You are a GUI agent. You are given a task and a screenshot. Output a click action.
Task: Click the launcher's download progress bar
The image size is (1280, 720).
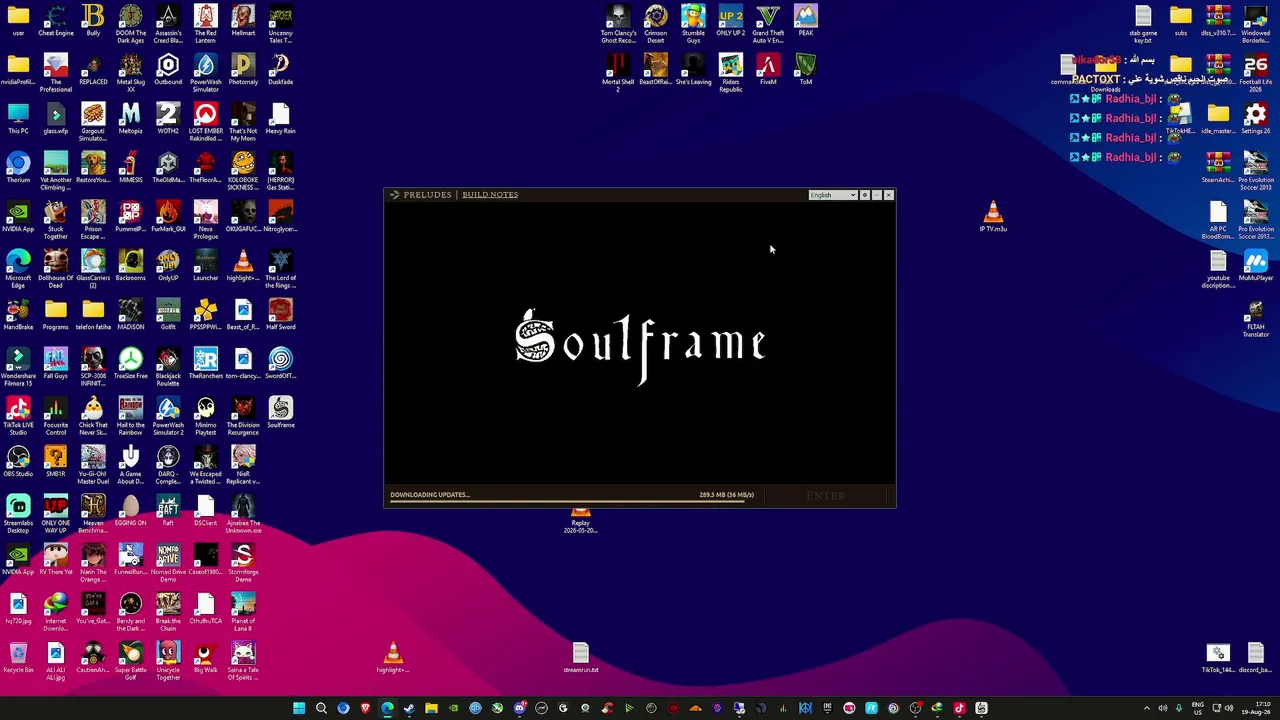572,502
